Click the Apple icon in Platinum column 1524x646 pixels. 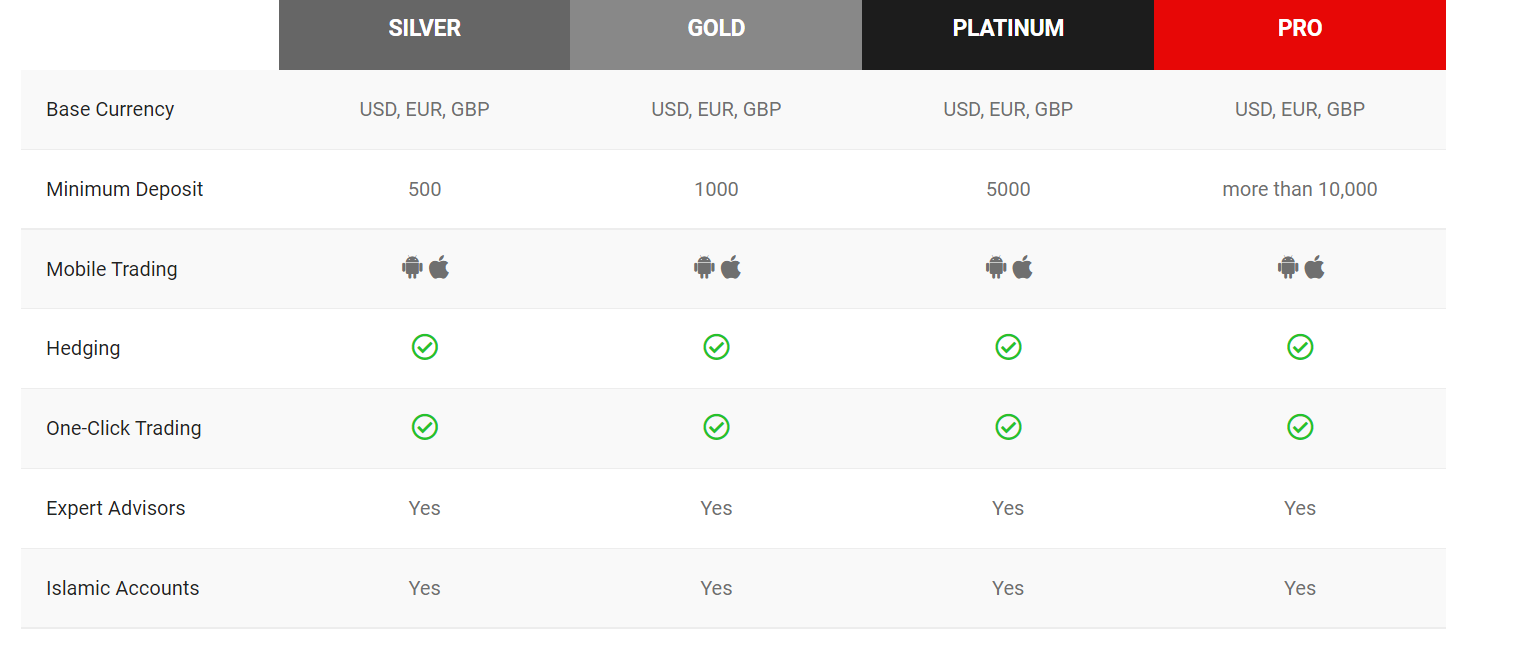coord(1022,267)
